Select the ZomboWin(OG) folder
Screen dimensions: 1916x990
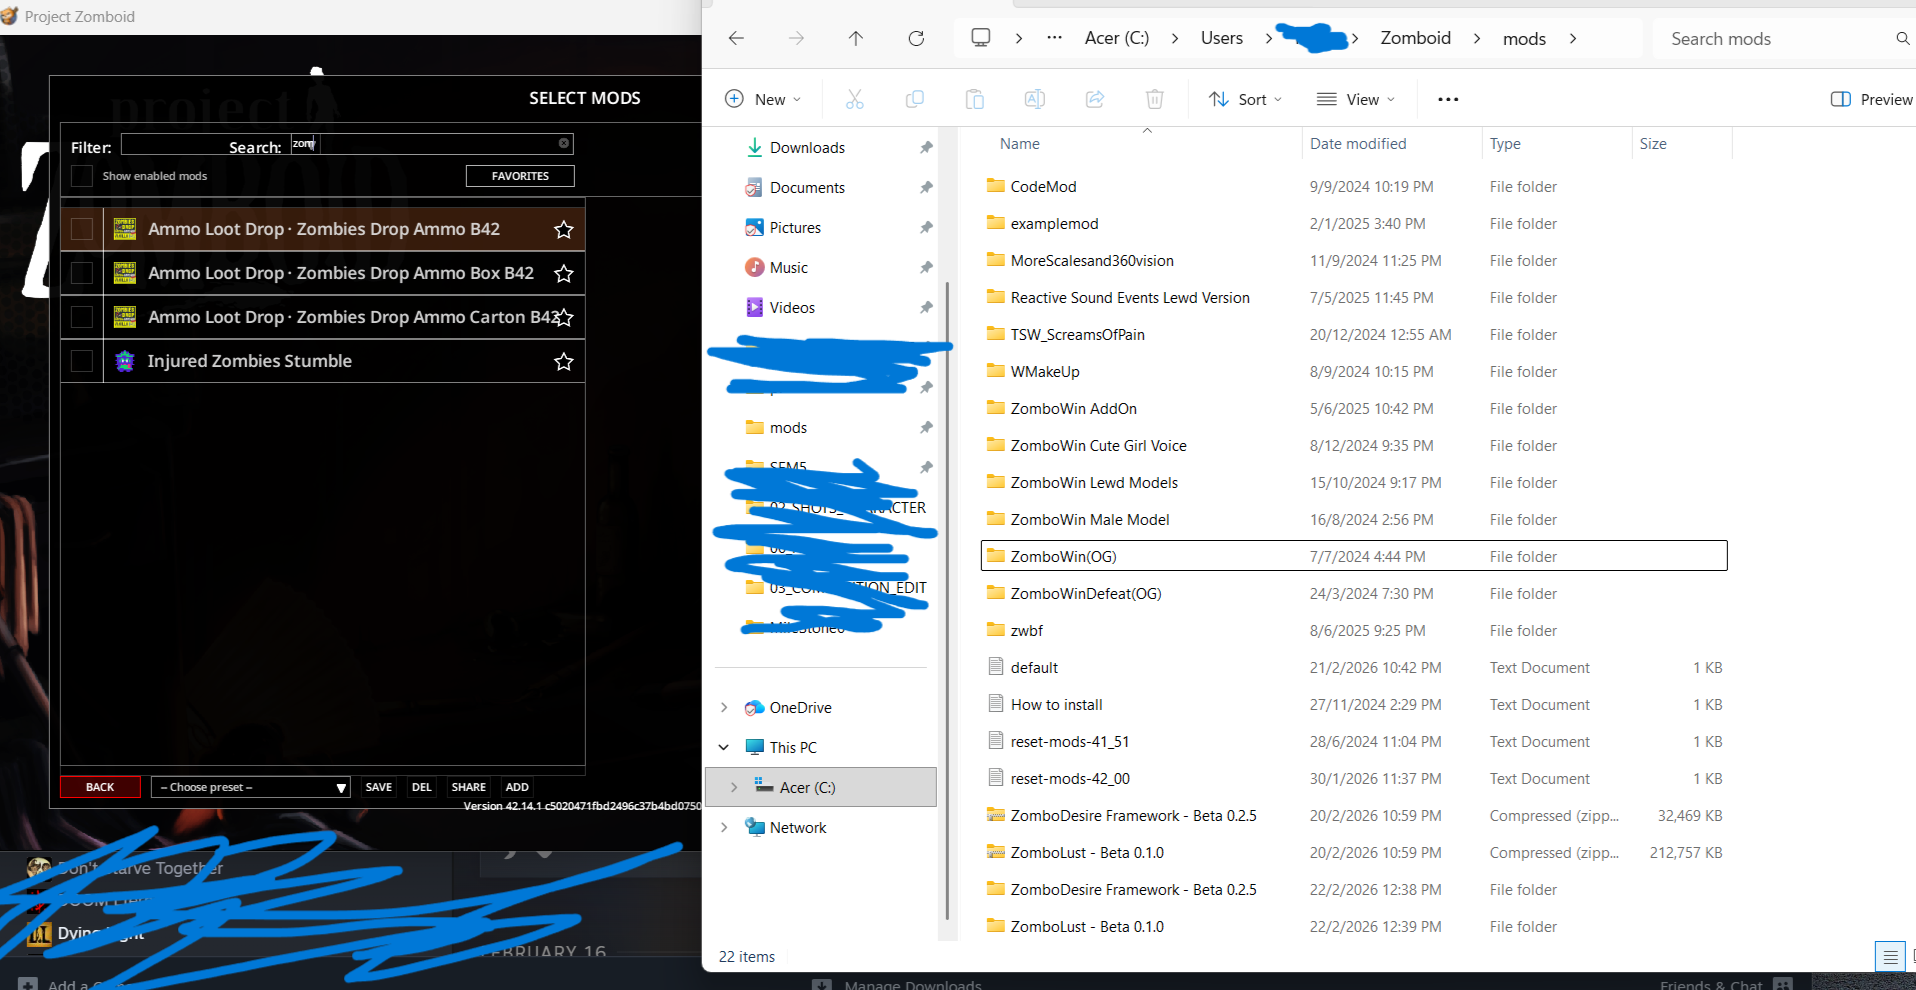coord(1354,556)
